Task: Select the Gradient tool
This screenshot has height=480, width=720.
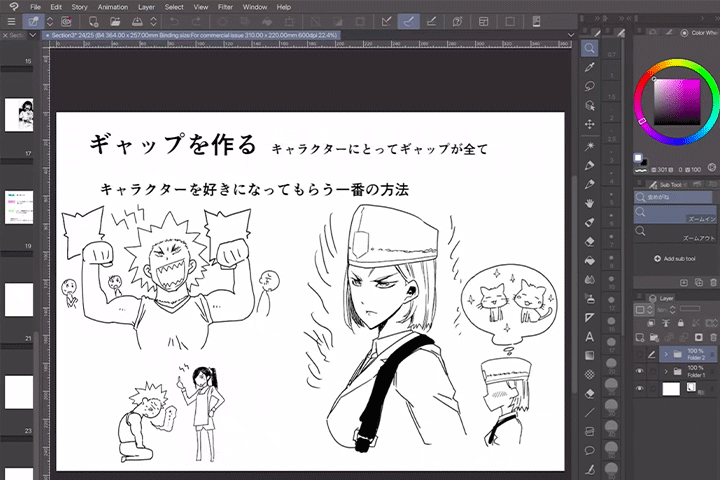Action: coord(590,356)
